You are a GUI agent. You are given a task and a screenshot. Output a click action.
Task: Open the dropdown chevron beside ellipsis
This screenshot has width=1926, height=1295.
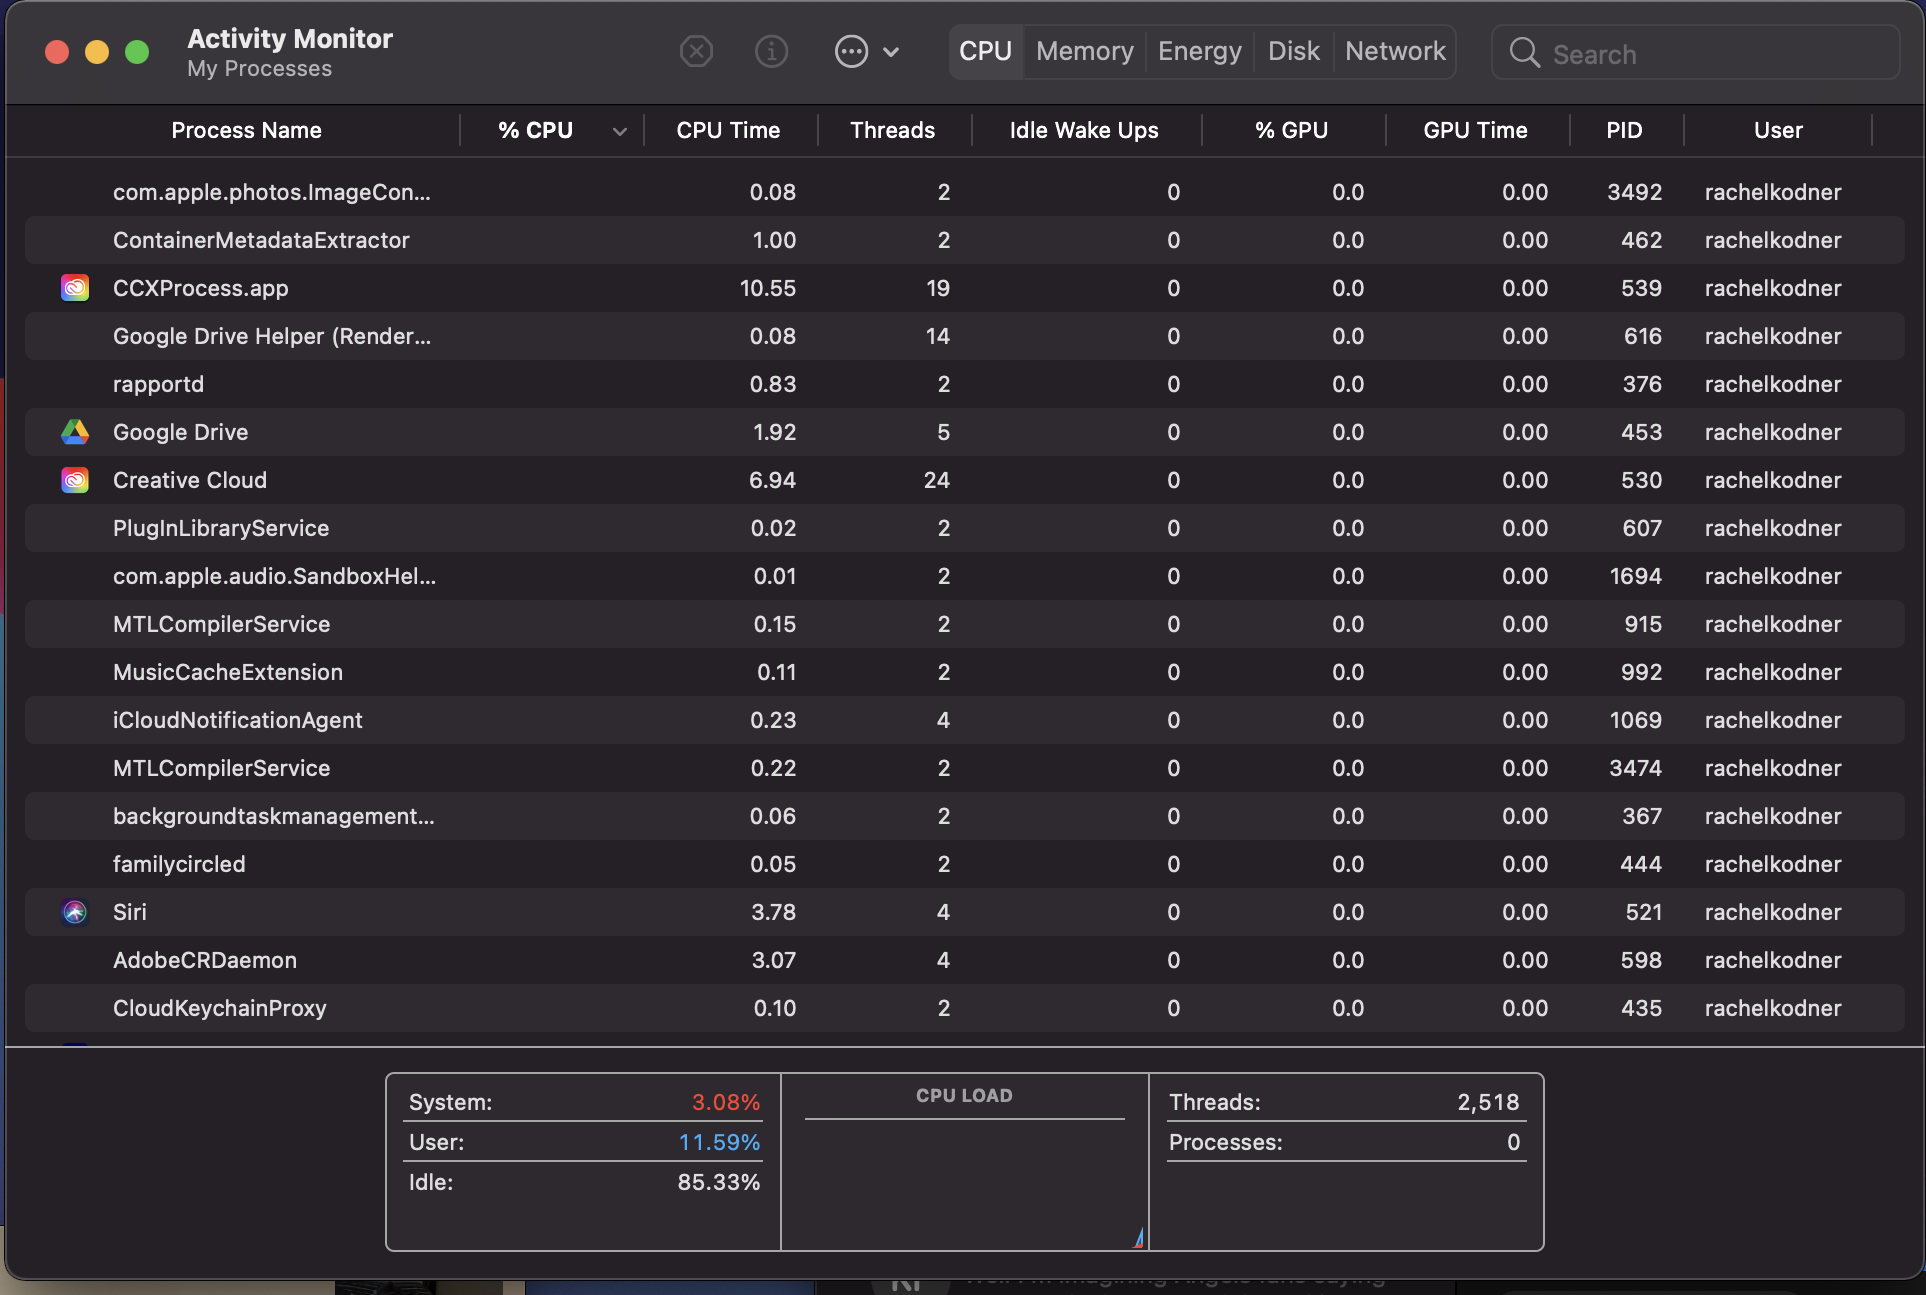click(891, 52)
